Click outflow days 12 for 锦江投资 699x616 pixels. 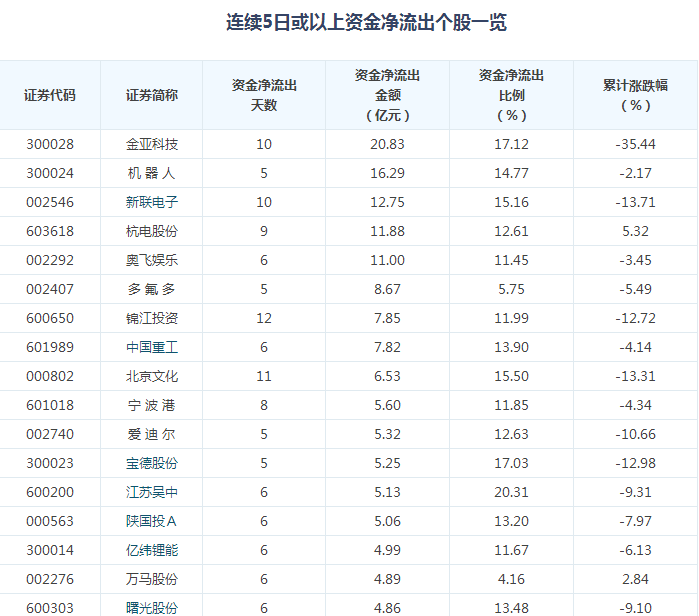(x=264, y=318)
